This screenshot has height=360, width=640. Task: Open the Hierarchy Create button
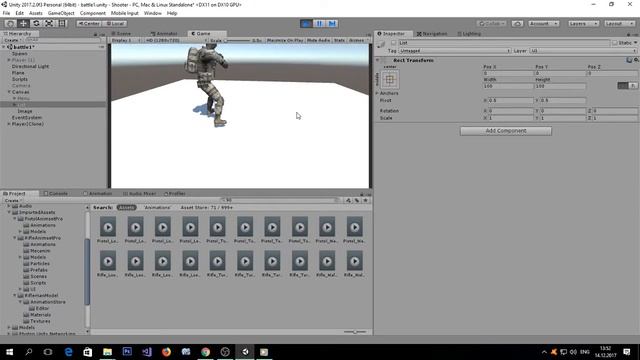(x=13, y=40)
